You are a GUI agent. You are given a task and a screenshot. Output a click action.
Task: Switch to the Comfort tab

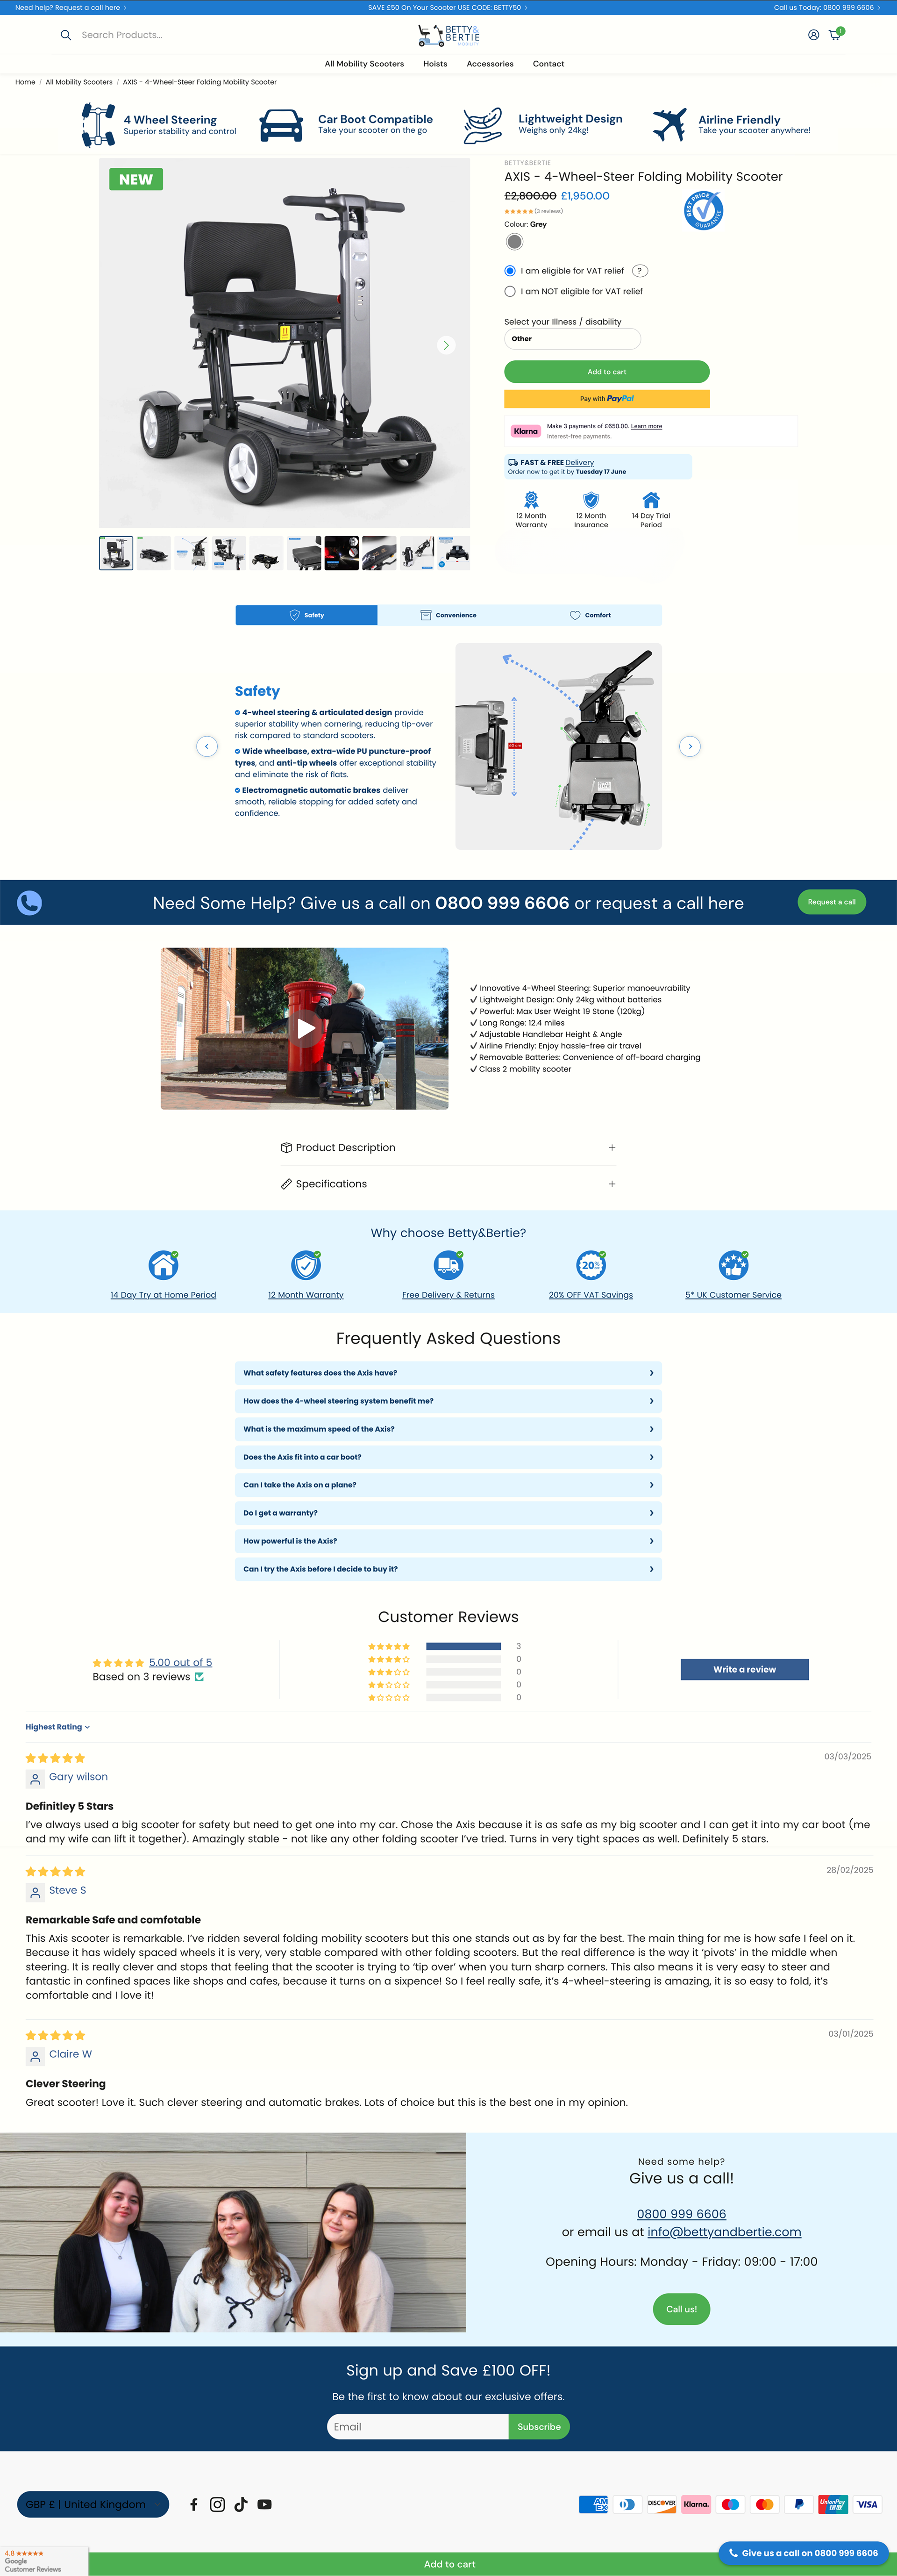click(x=590, y=615)
